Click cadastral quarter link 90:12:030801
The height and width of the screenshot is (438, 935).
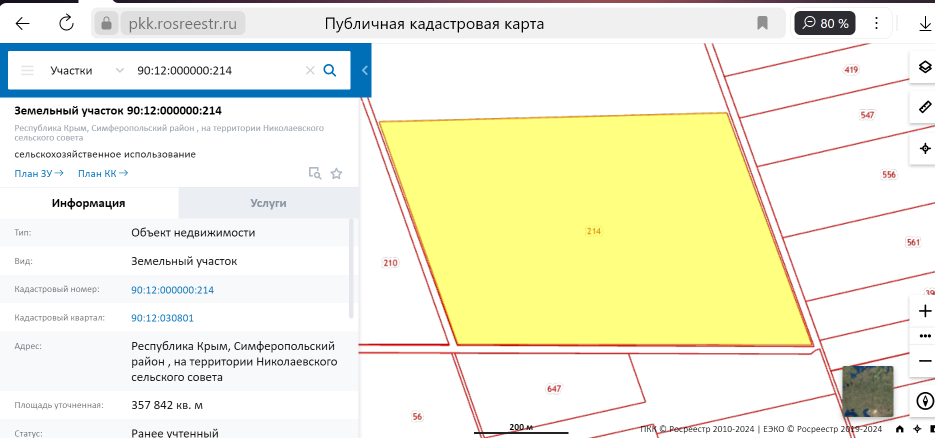162,318
